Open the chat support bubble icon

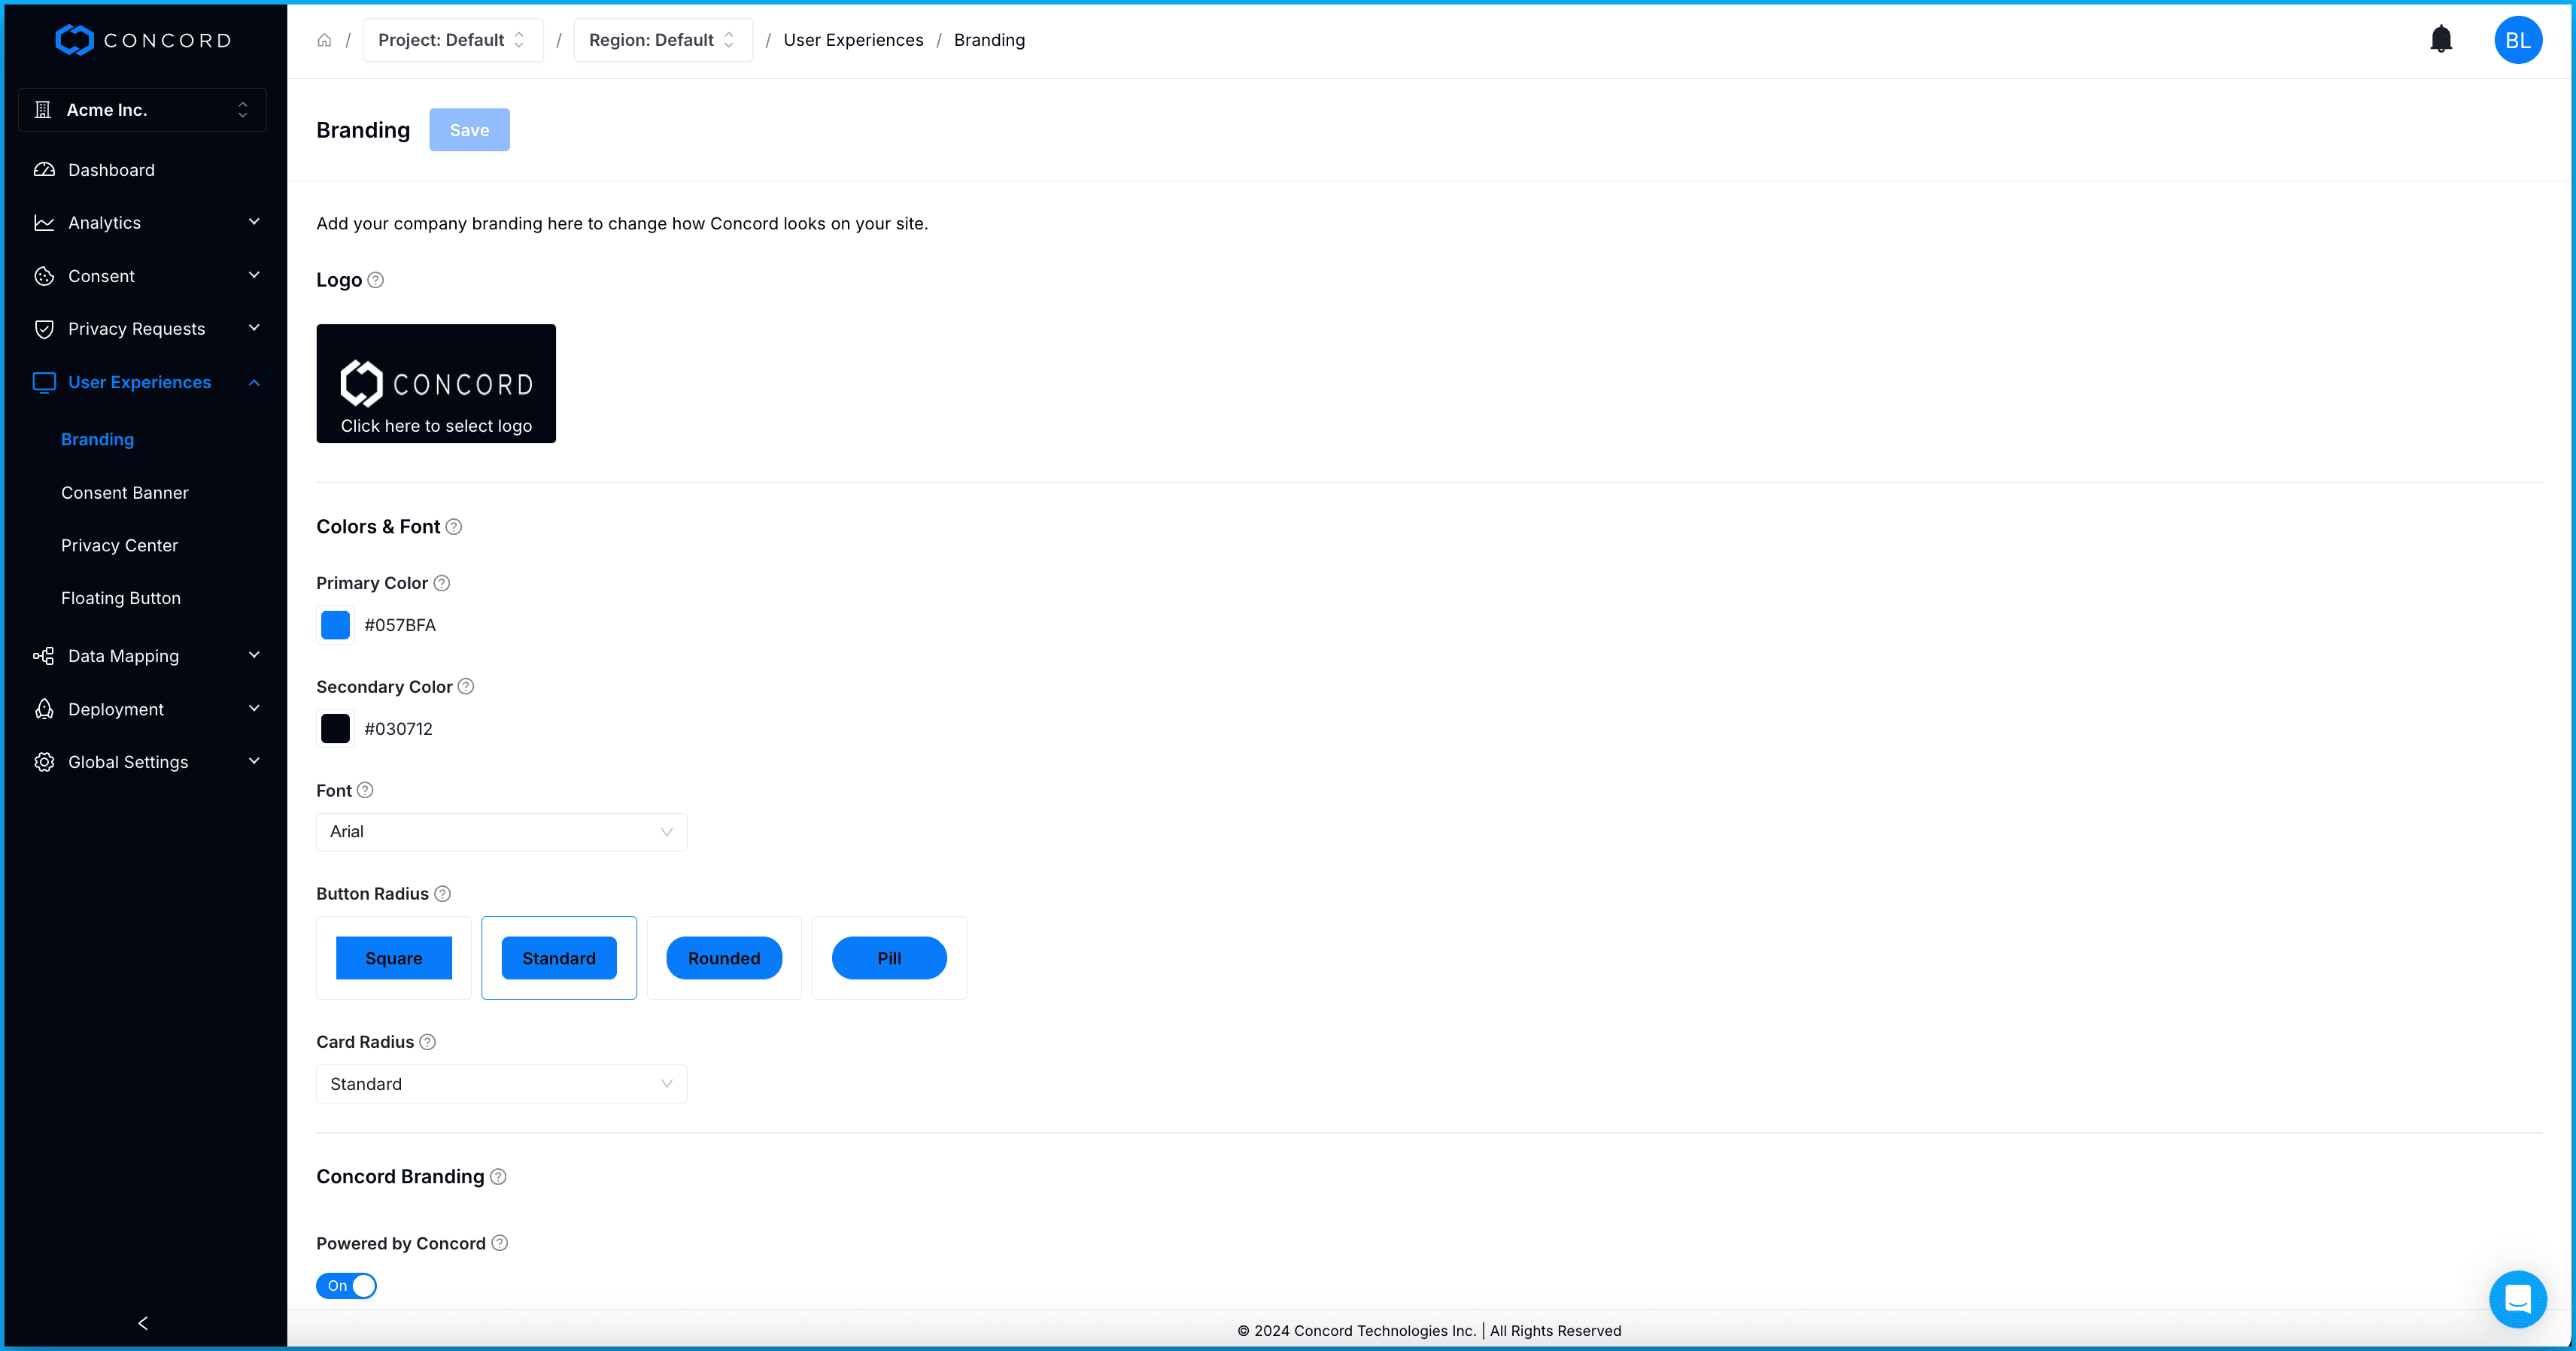(x=2517, y=1298)
